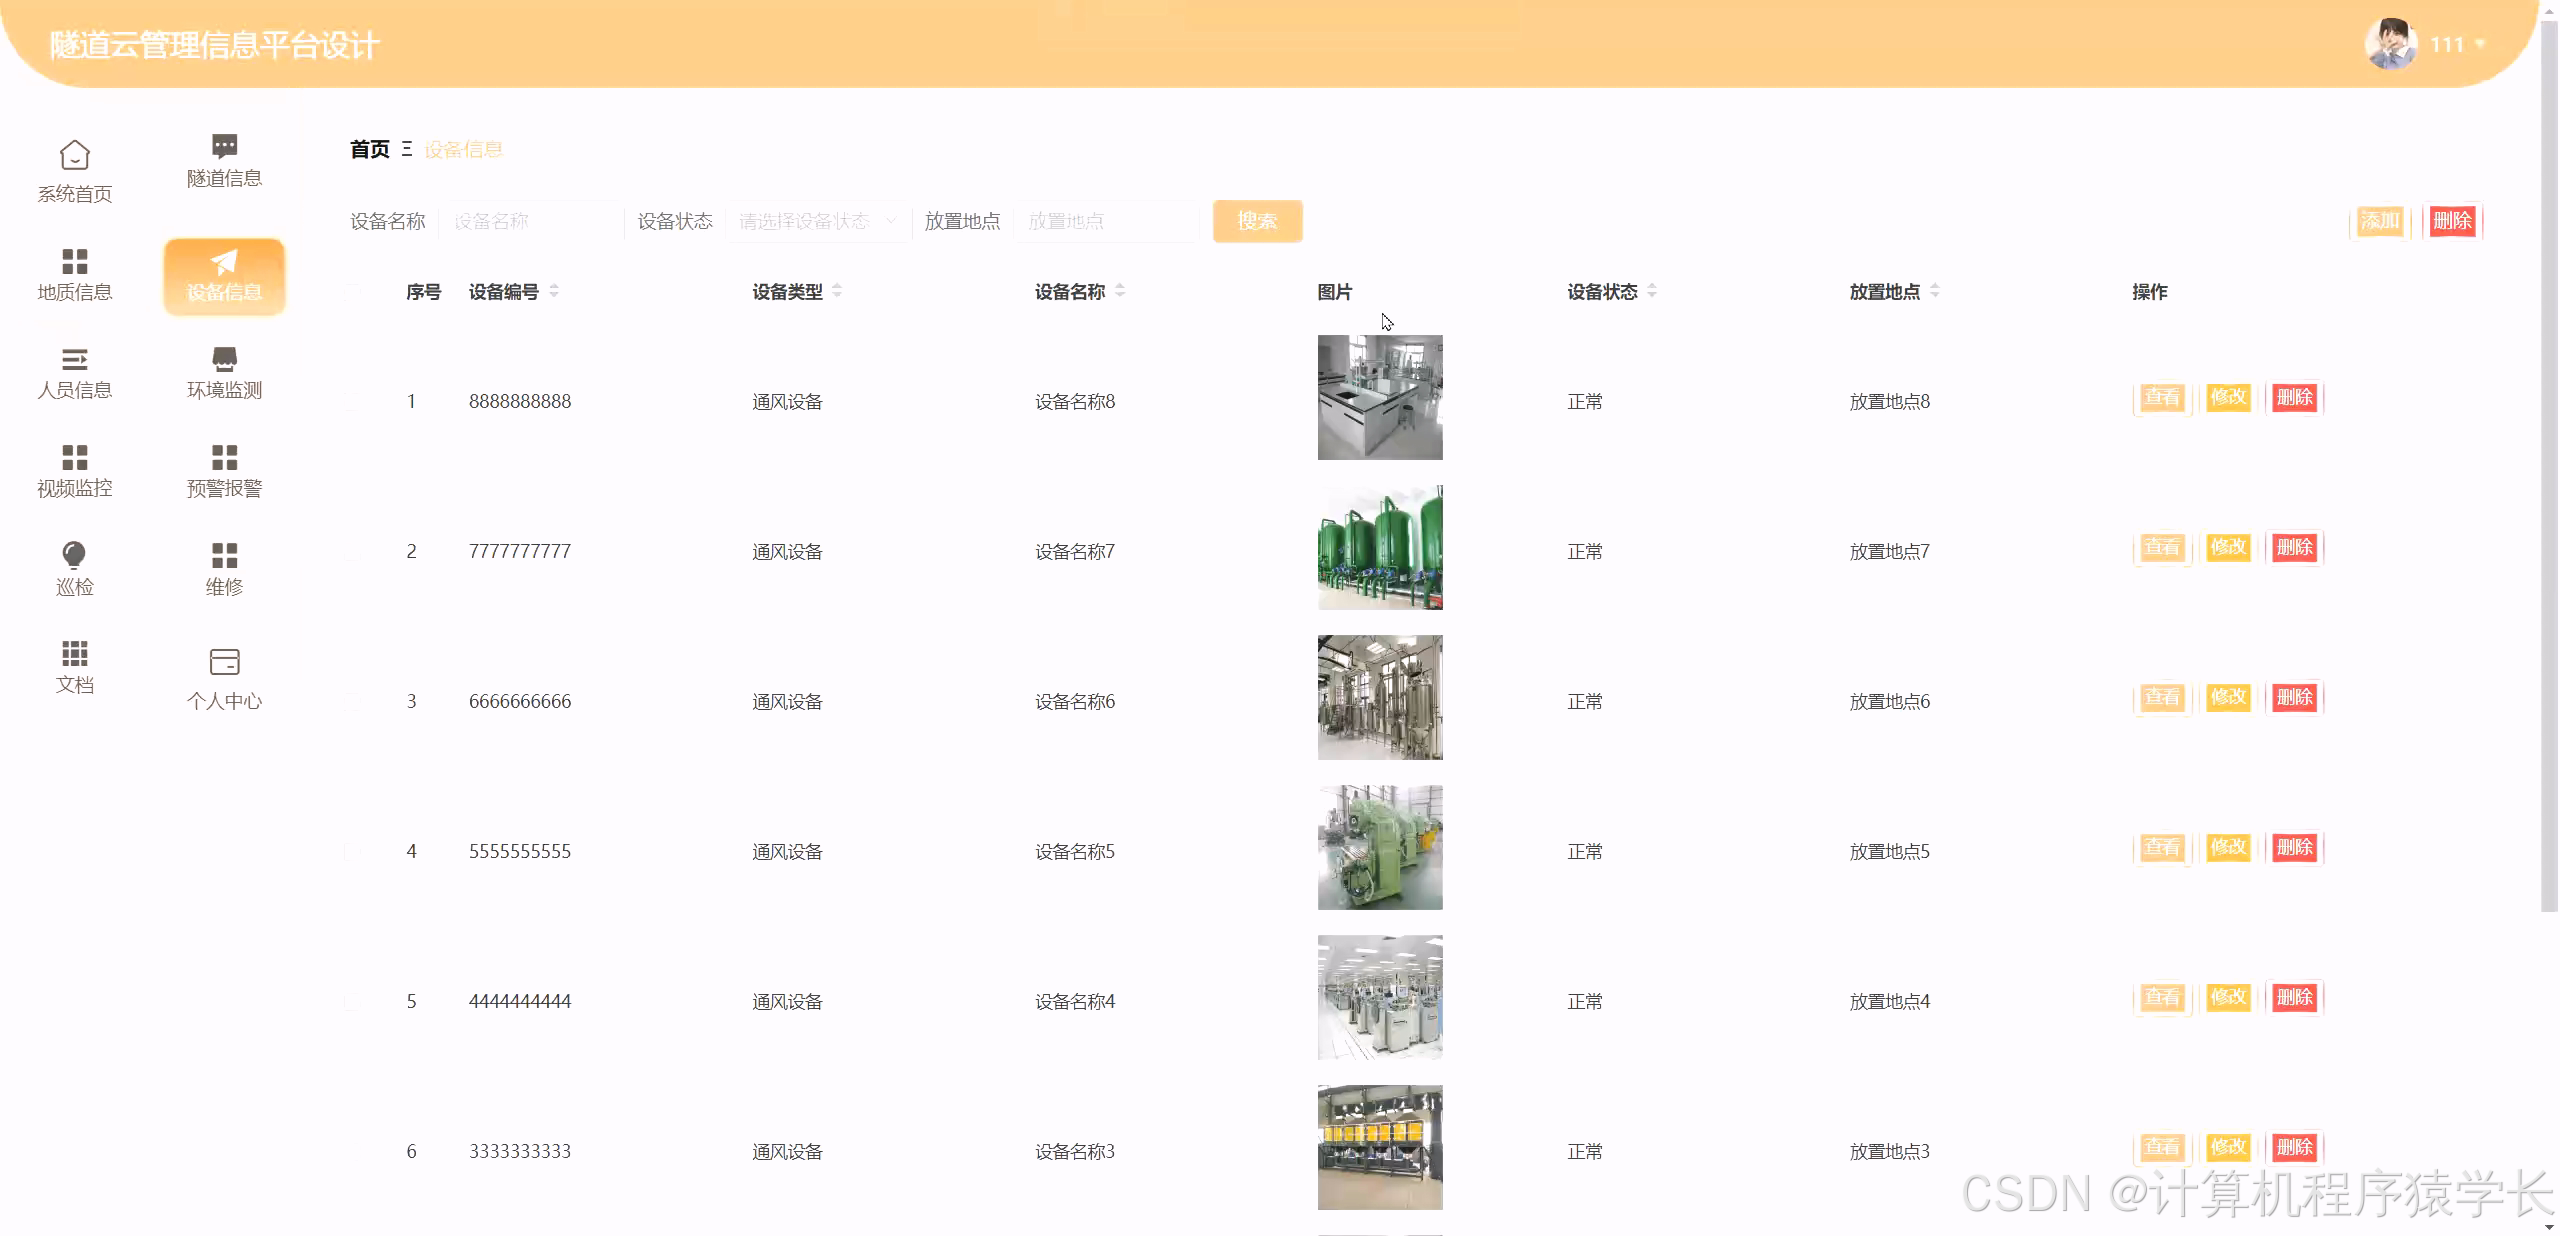Open 个人中心 card icon
Screen dimensions: 2560x1236
[224, 662]
